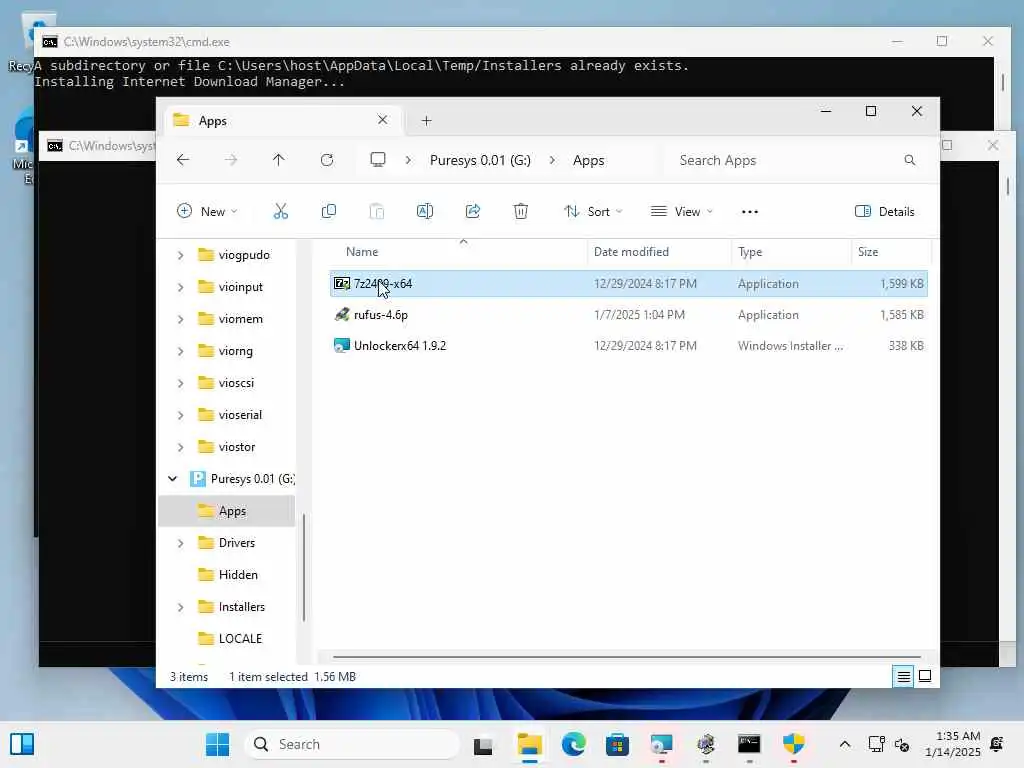
Task: Click the forward navigation arrow
Action: click(x=231, y=160)
